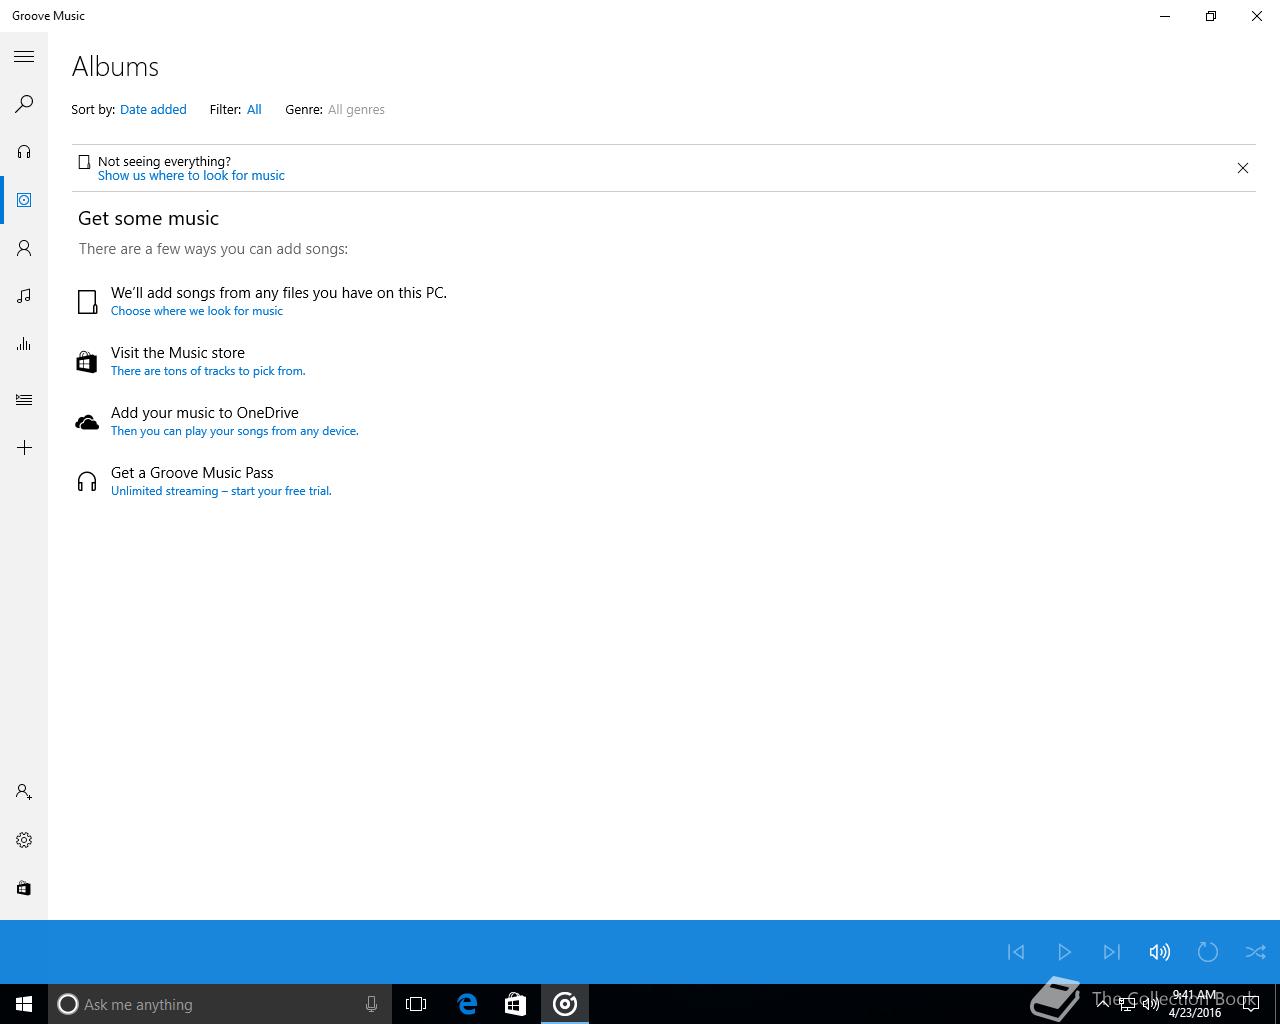Change the Filter All option
This screenshot has width=1280, height=1024.
254,110
